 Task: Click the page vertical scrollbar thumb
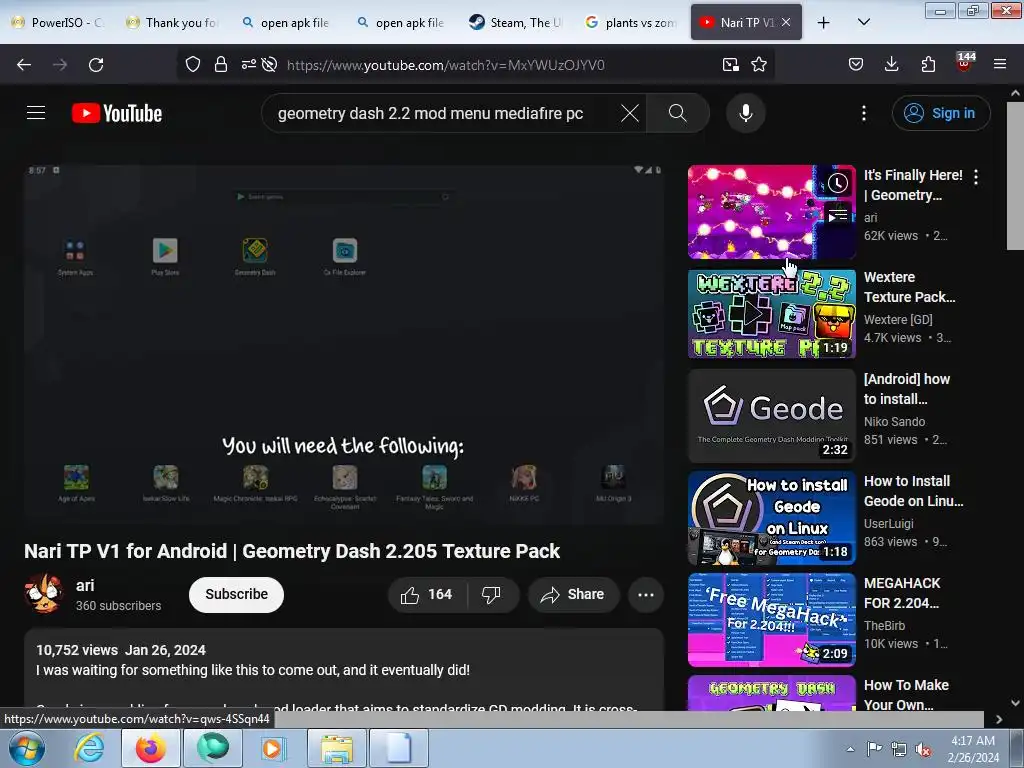(1015, 175)
